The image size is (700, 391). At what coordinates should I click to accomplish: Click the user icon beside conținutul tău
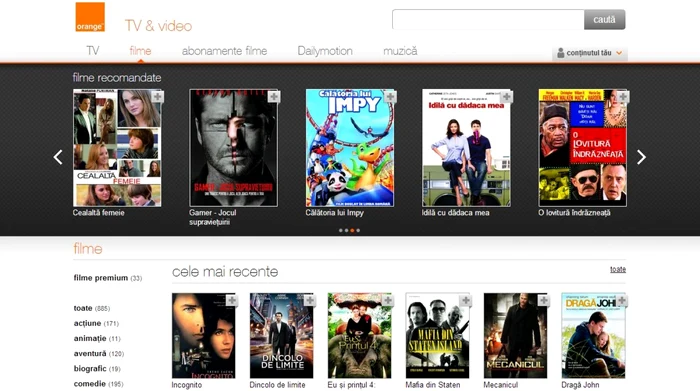pyautogui.click(x=561, y=53)
